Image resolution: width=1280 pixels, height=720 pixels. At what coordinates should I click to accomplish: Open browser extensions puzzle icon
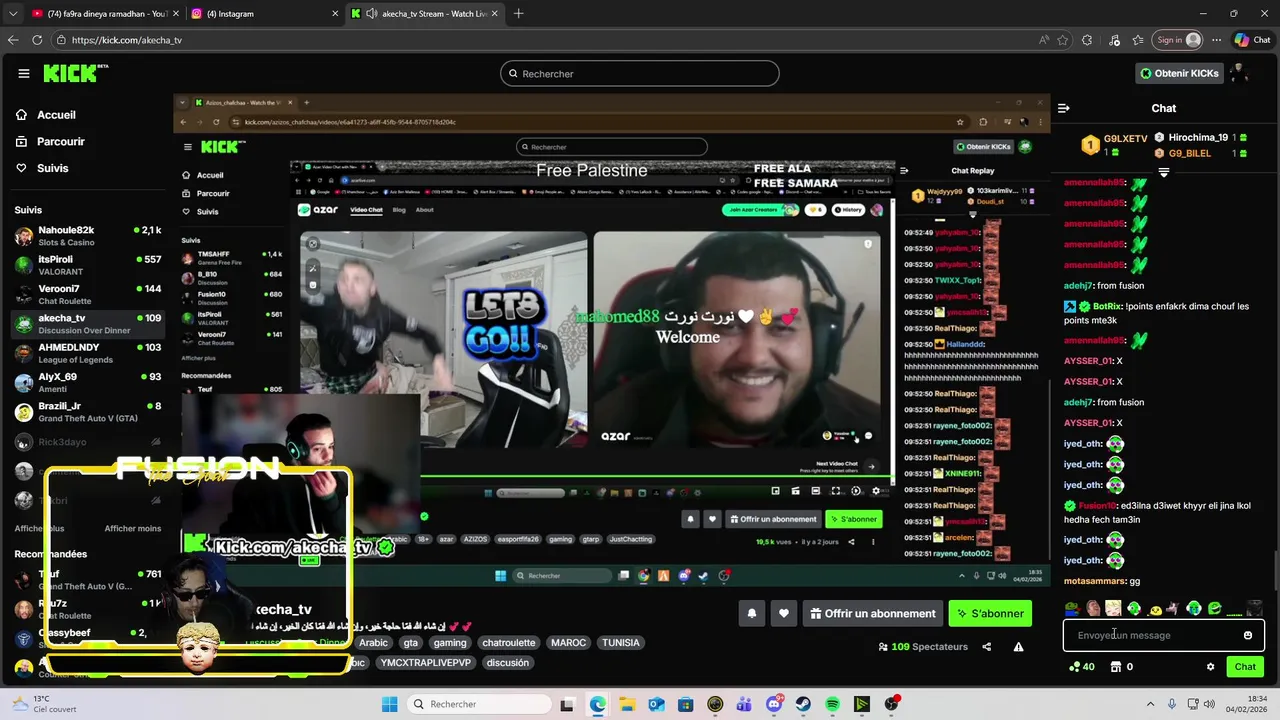pos(1088,40)
